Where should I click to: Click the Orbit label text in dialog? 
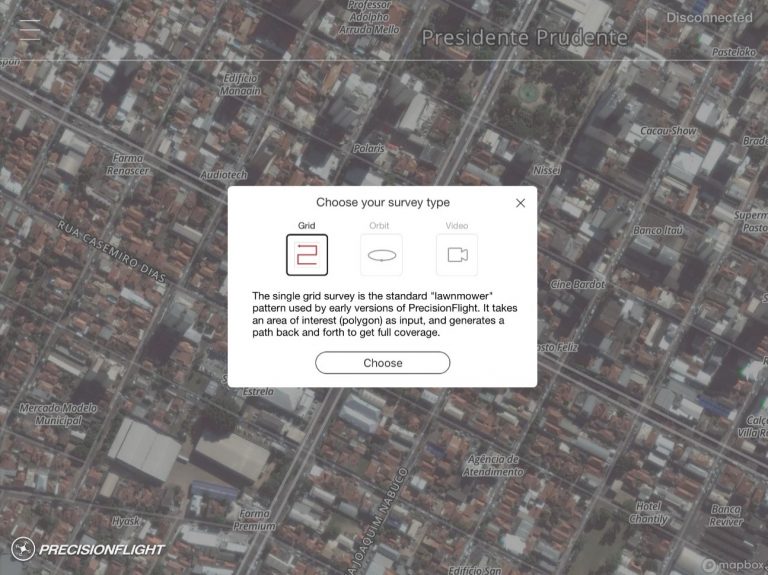pyautogui.click(x=379, y=226)
